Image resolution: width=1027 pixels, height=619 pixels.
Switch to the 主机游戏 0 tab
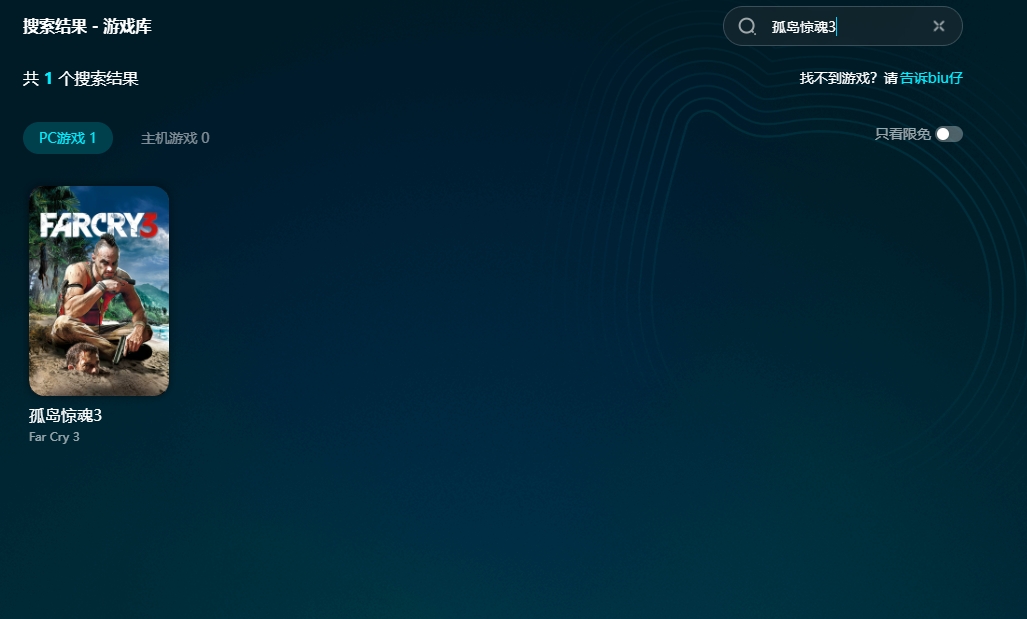point(175,138)
